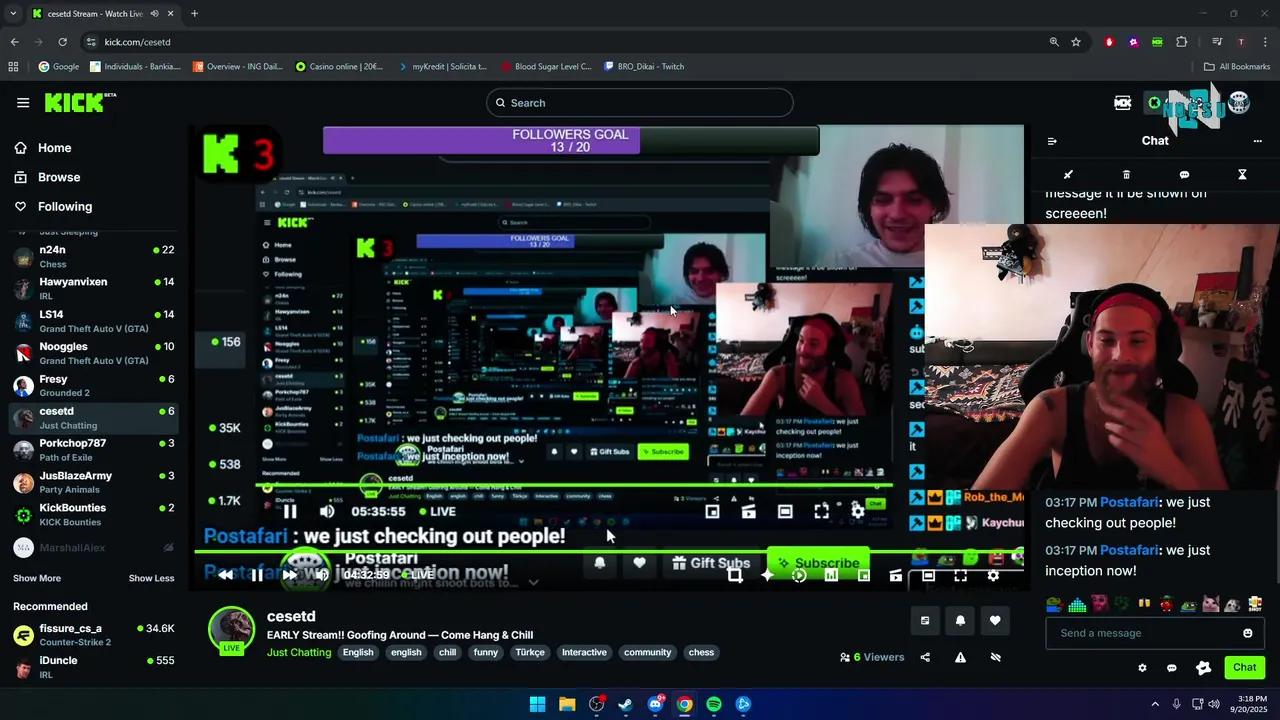The height and width of the screenshot is (720, 1280).
Task: Expand followed list with Show More
Action: [x=37, y=578]
